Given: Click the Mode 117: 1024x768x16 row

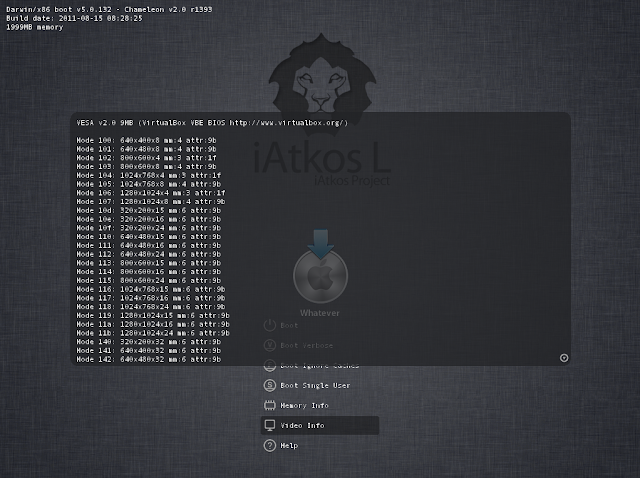Looking at the screenshot, I should [151, 298].
